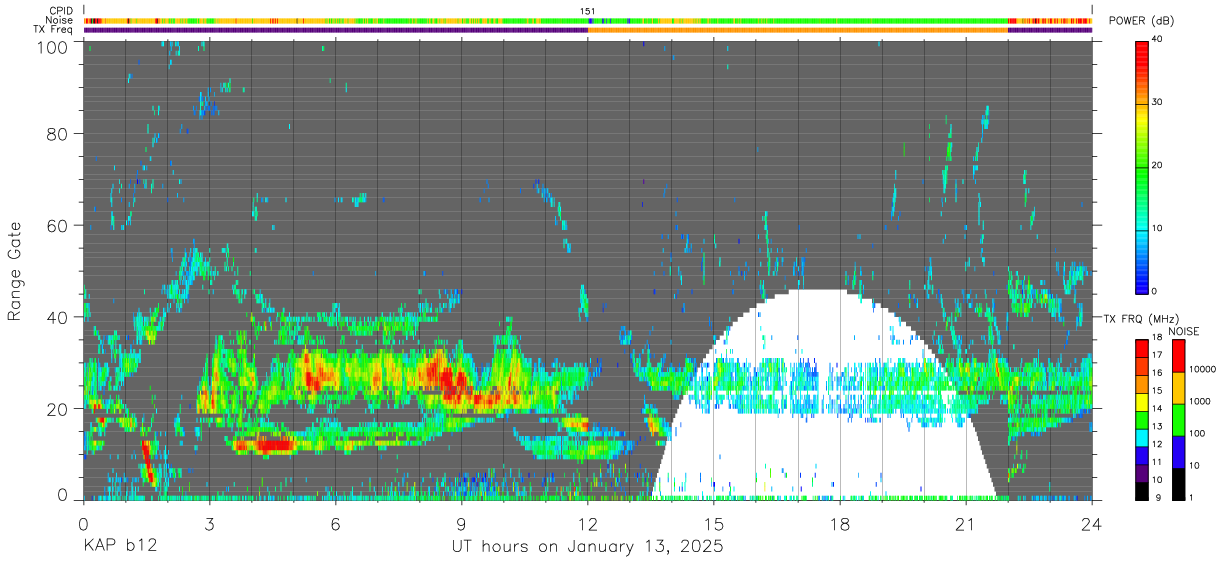Click the Range Gate axis title
Screen dimensions: 1228x567
(x=15, y=271)
